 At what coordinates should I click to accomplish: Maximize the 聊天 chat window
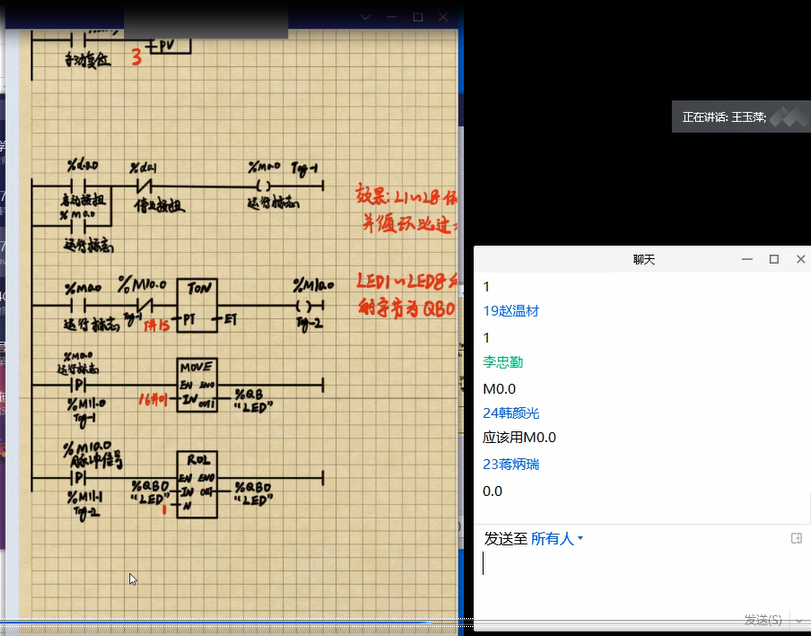click(x=773, y=259)
